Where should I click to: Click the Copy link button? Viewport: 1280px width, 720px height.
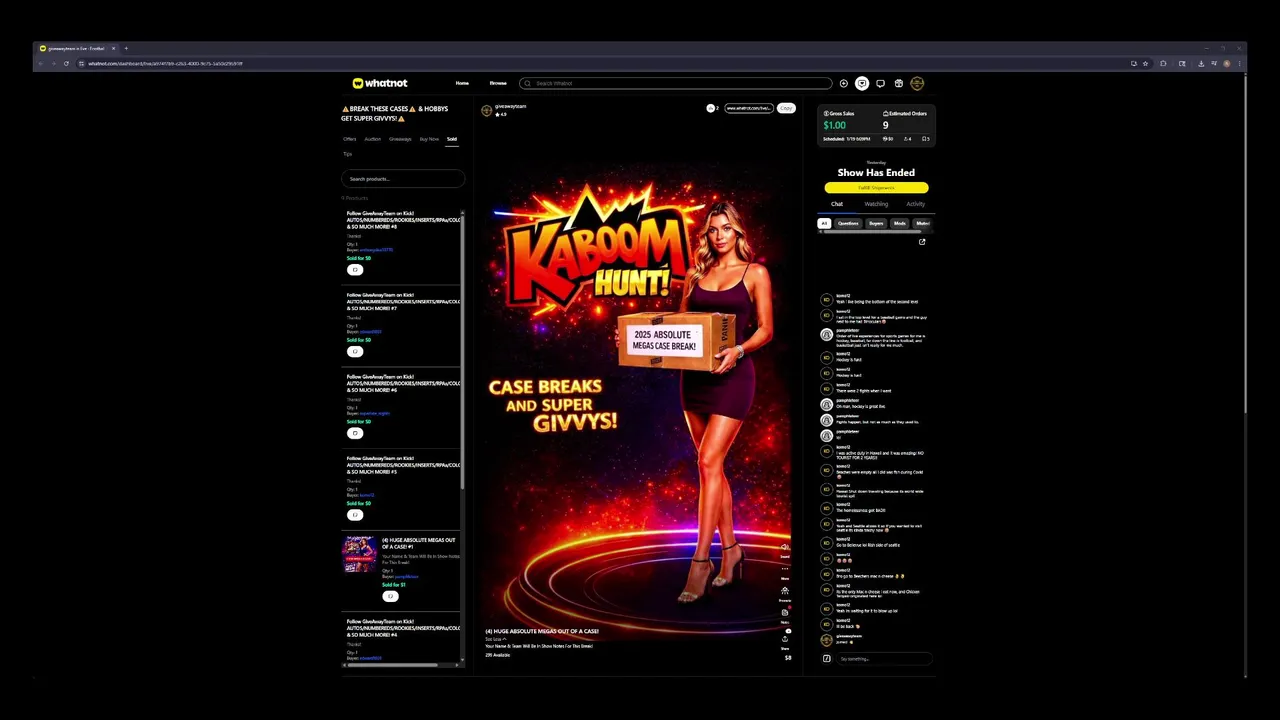pyautogui.click(x=786, y=108)
